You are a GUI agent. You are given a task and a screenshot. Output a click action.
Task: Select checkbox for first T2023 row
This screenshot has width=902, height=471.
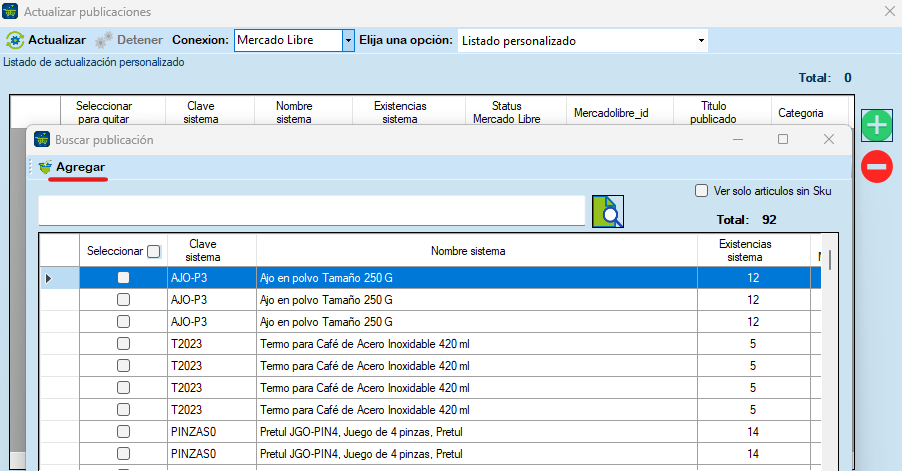pyautogui.click(x=123, y=343)
